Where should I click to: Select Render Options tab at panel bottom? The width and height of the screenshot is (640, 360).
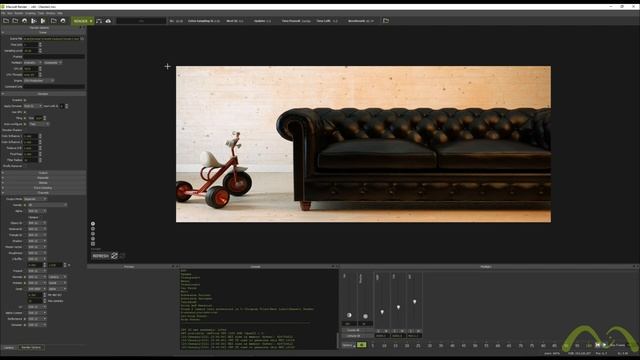point(31,347)
